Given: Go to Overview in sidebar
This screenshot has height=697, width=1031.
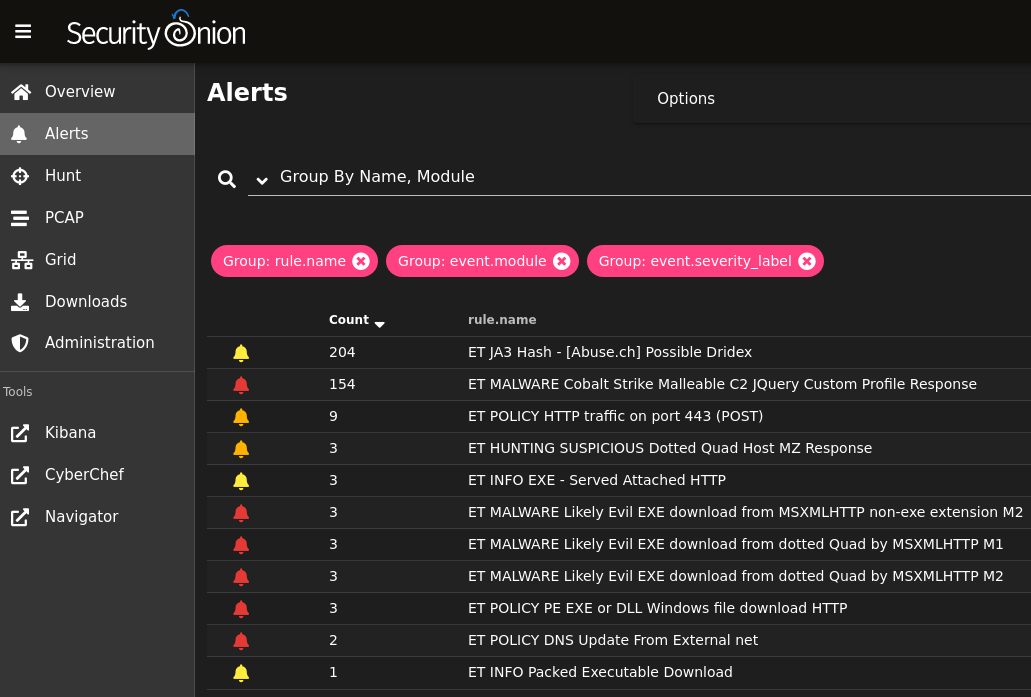Looking at the screenshot, I should point(97,92).
